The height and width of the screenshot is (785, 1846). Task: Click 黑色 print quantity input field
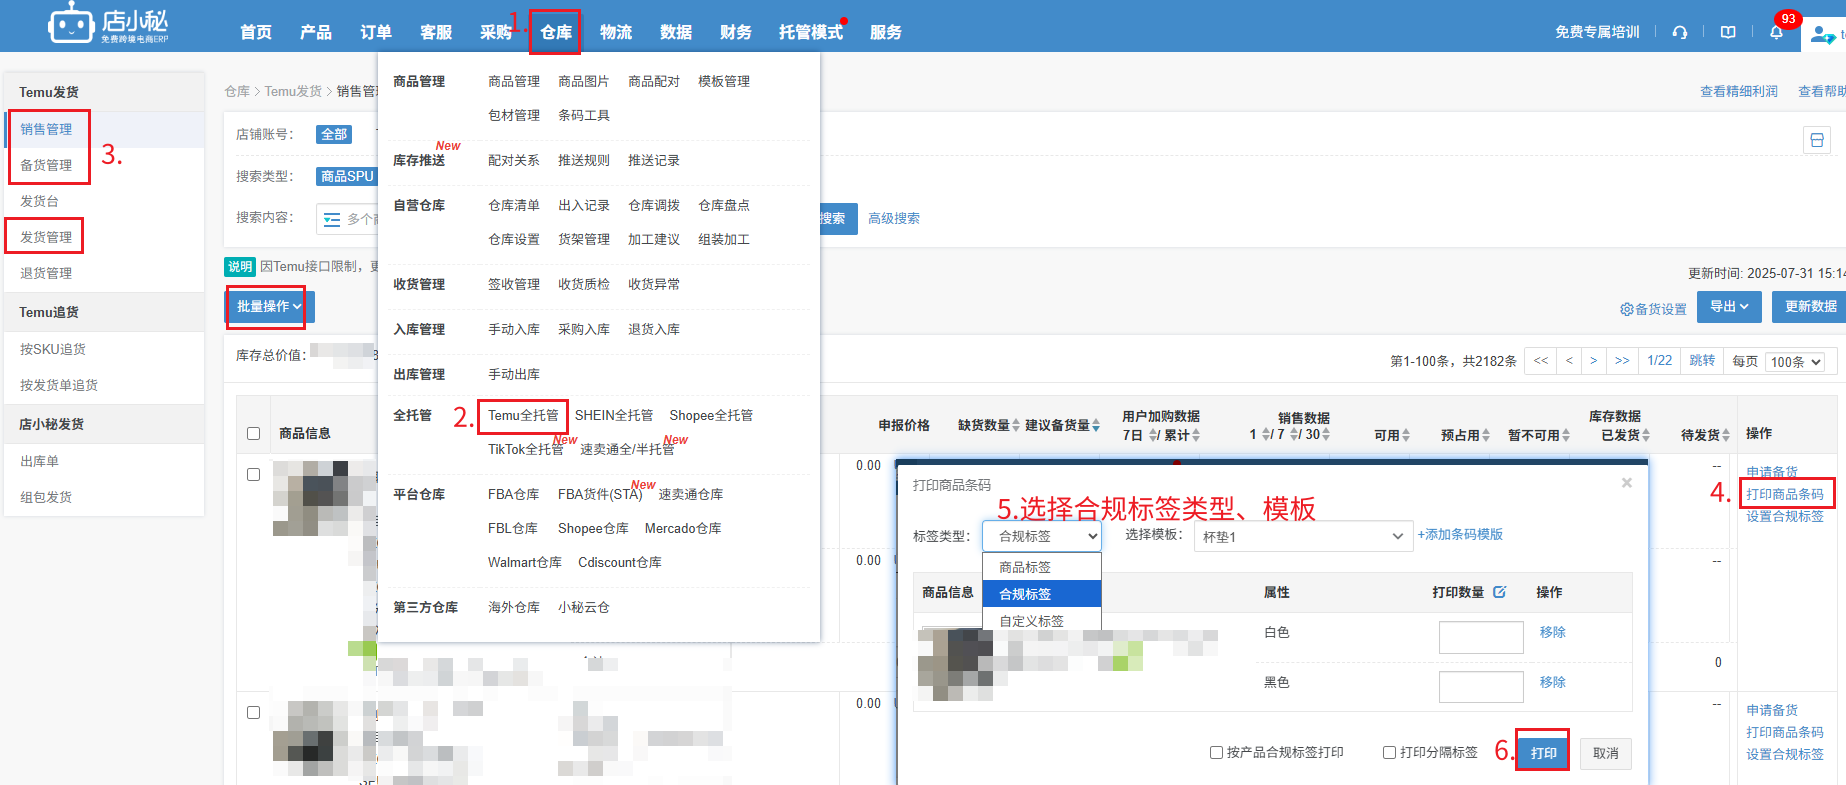coord(1481,687)
